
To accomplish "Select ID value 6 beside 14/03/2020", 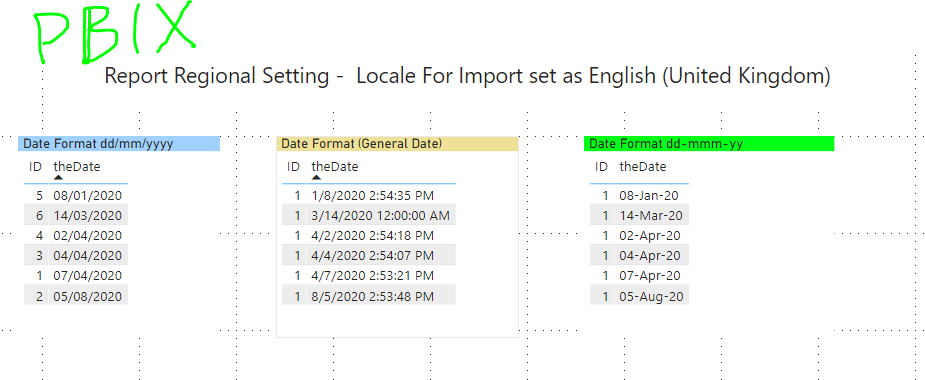I will [36, 215].
